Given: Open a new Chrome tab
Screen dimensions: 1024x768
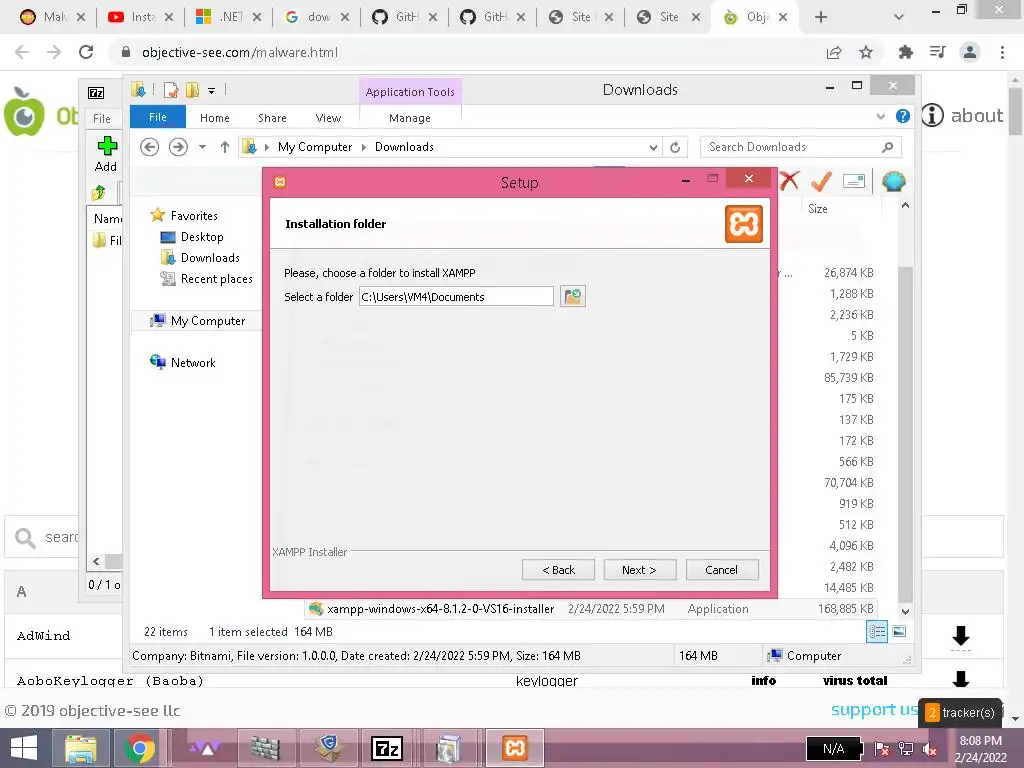Looking at the screenshot, I should 821,17.
